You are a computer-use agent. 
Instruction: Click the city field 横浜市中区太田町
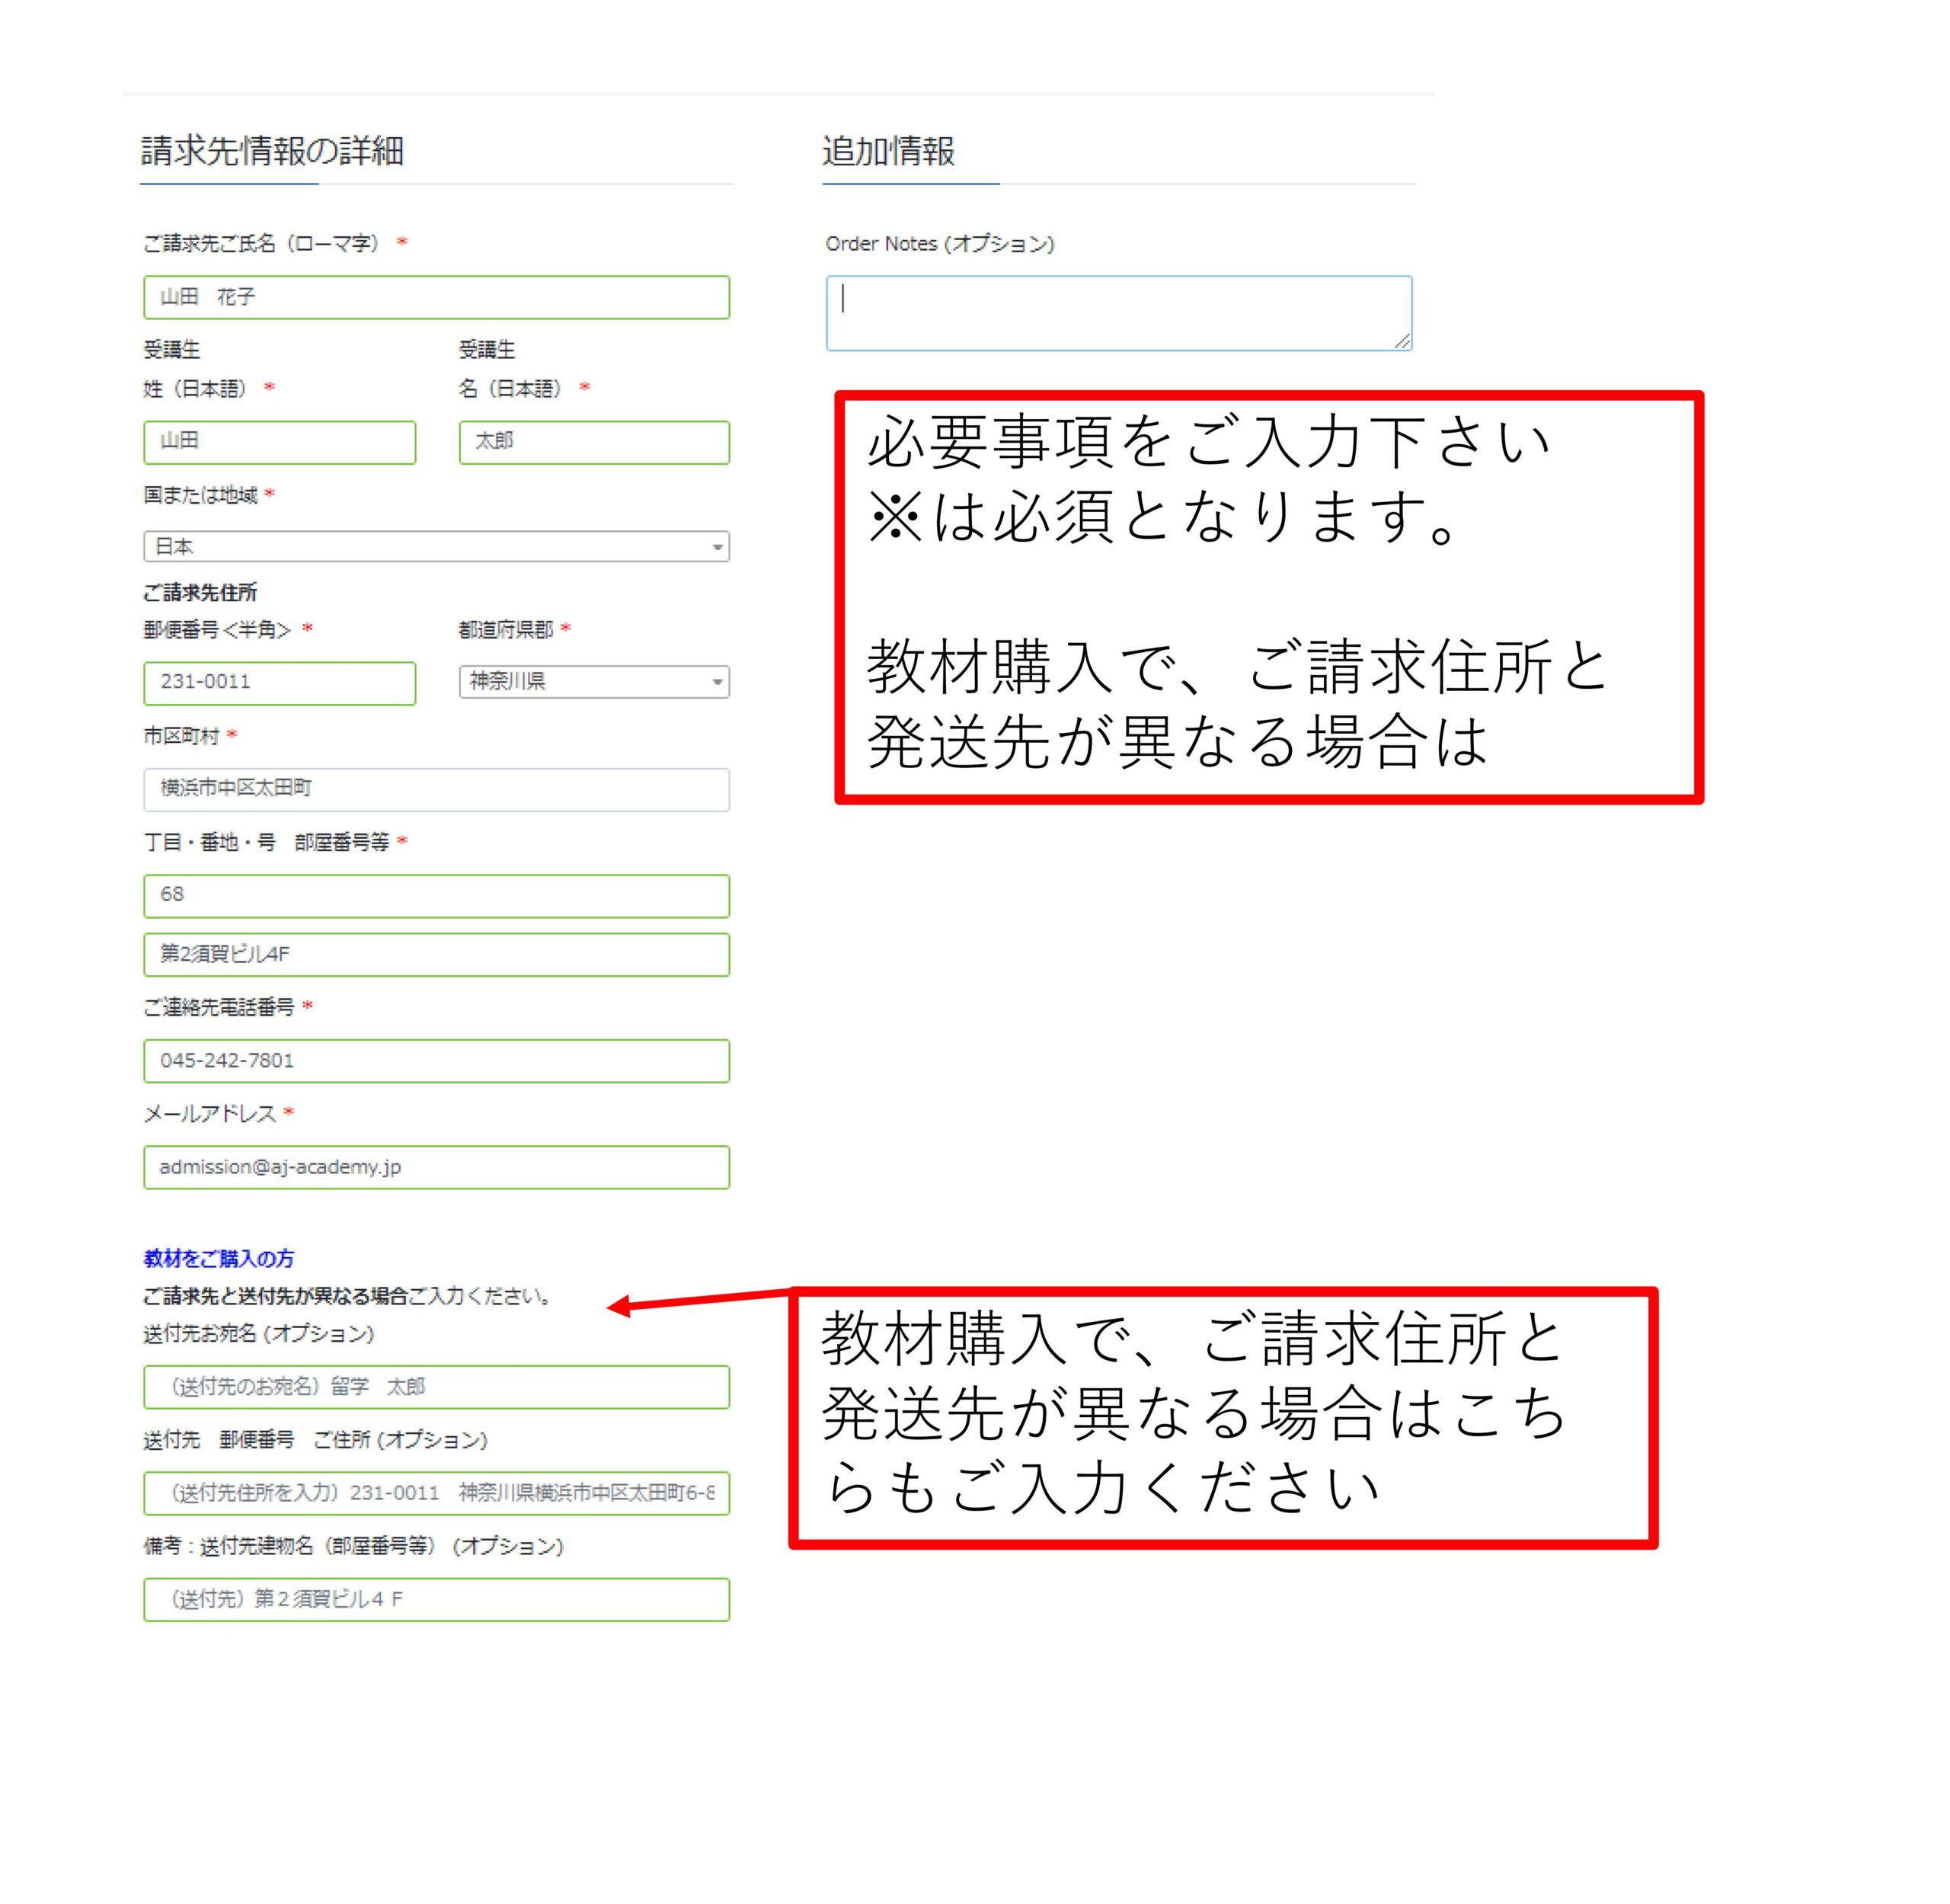point(436,789)
